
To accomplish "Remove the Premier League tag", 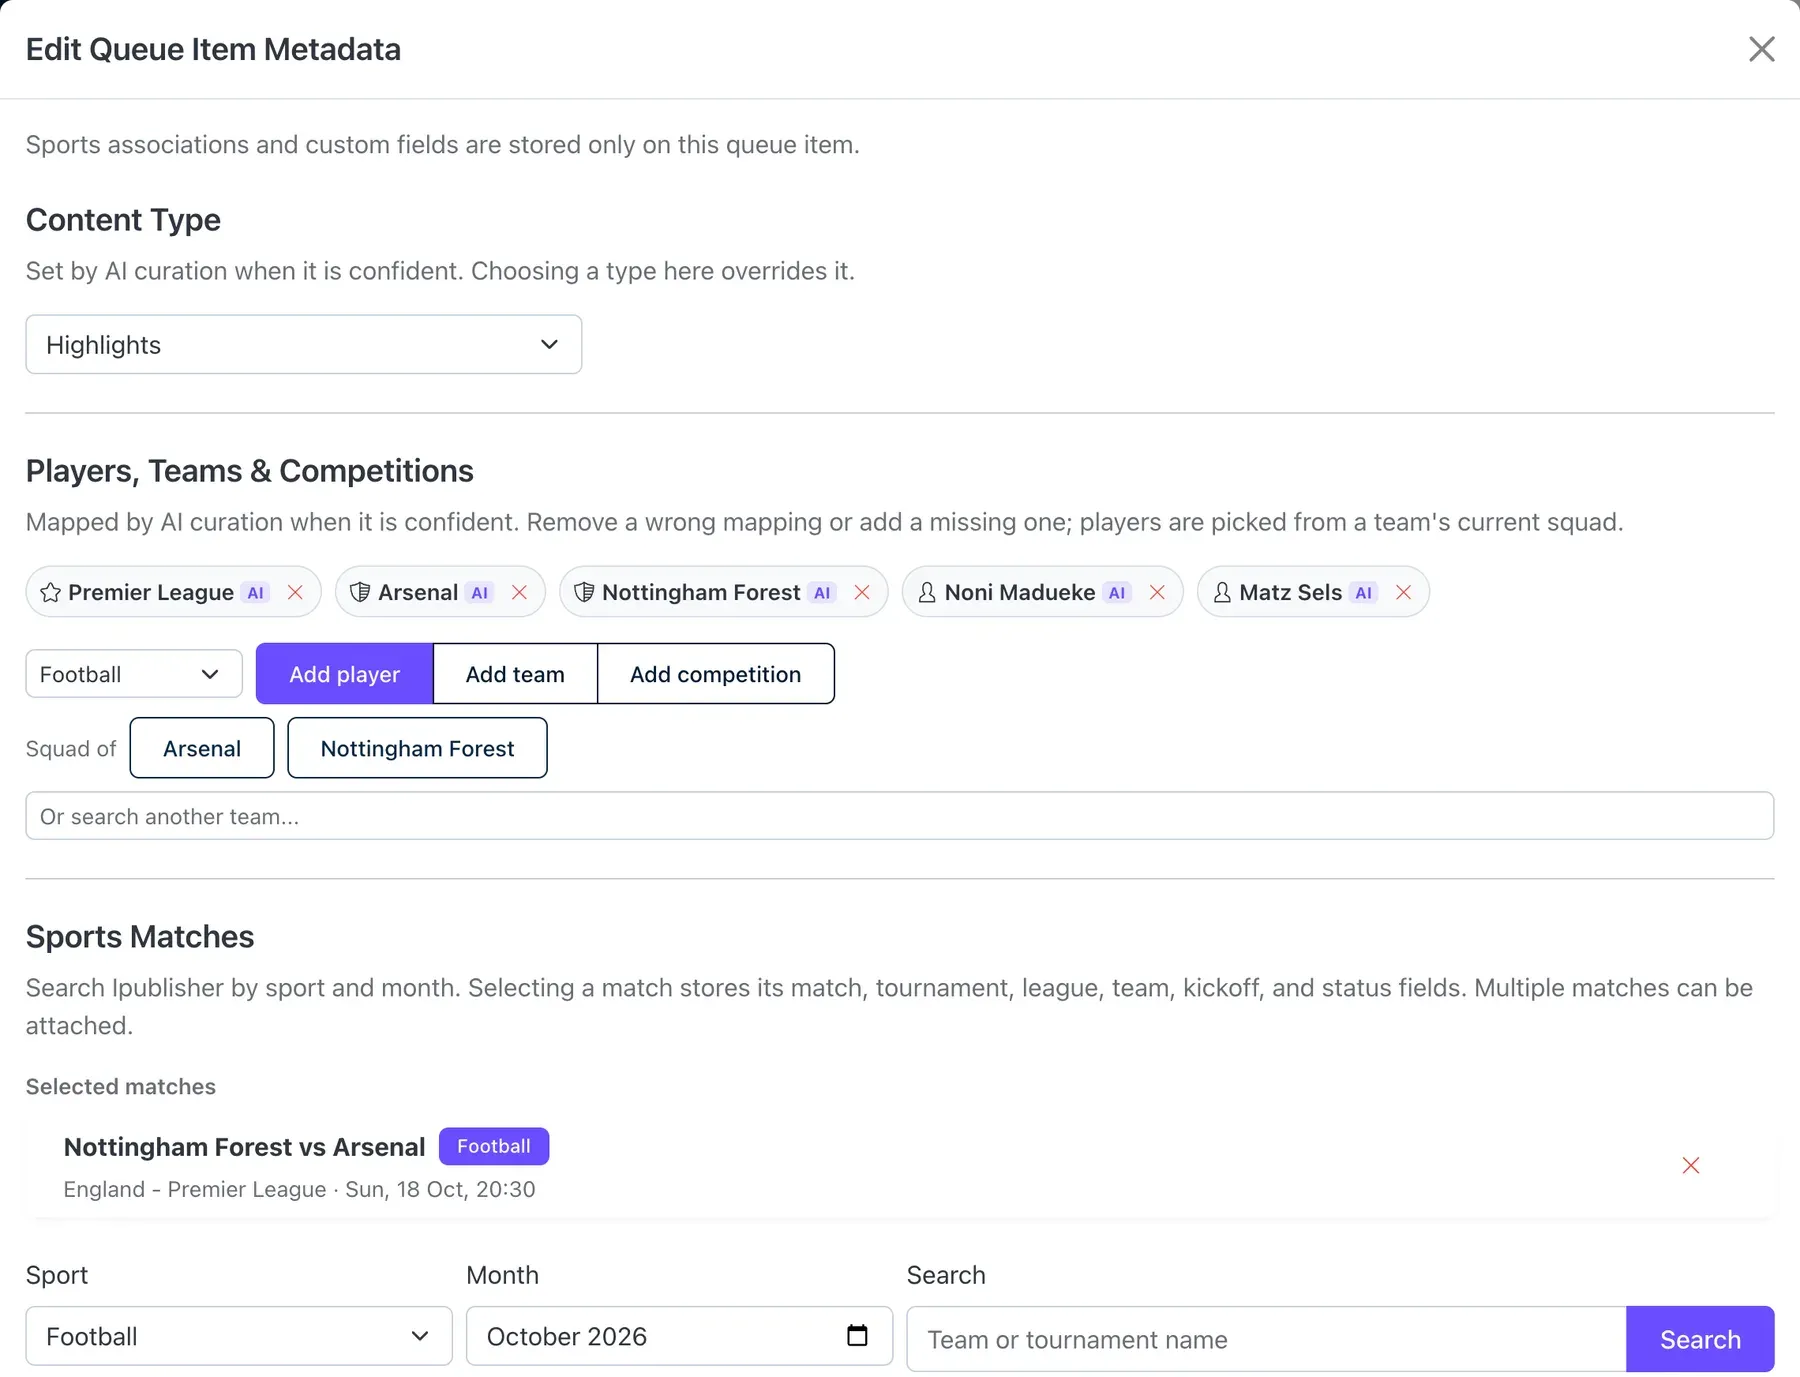I will click(295, 592).
